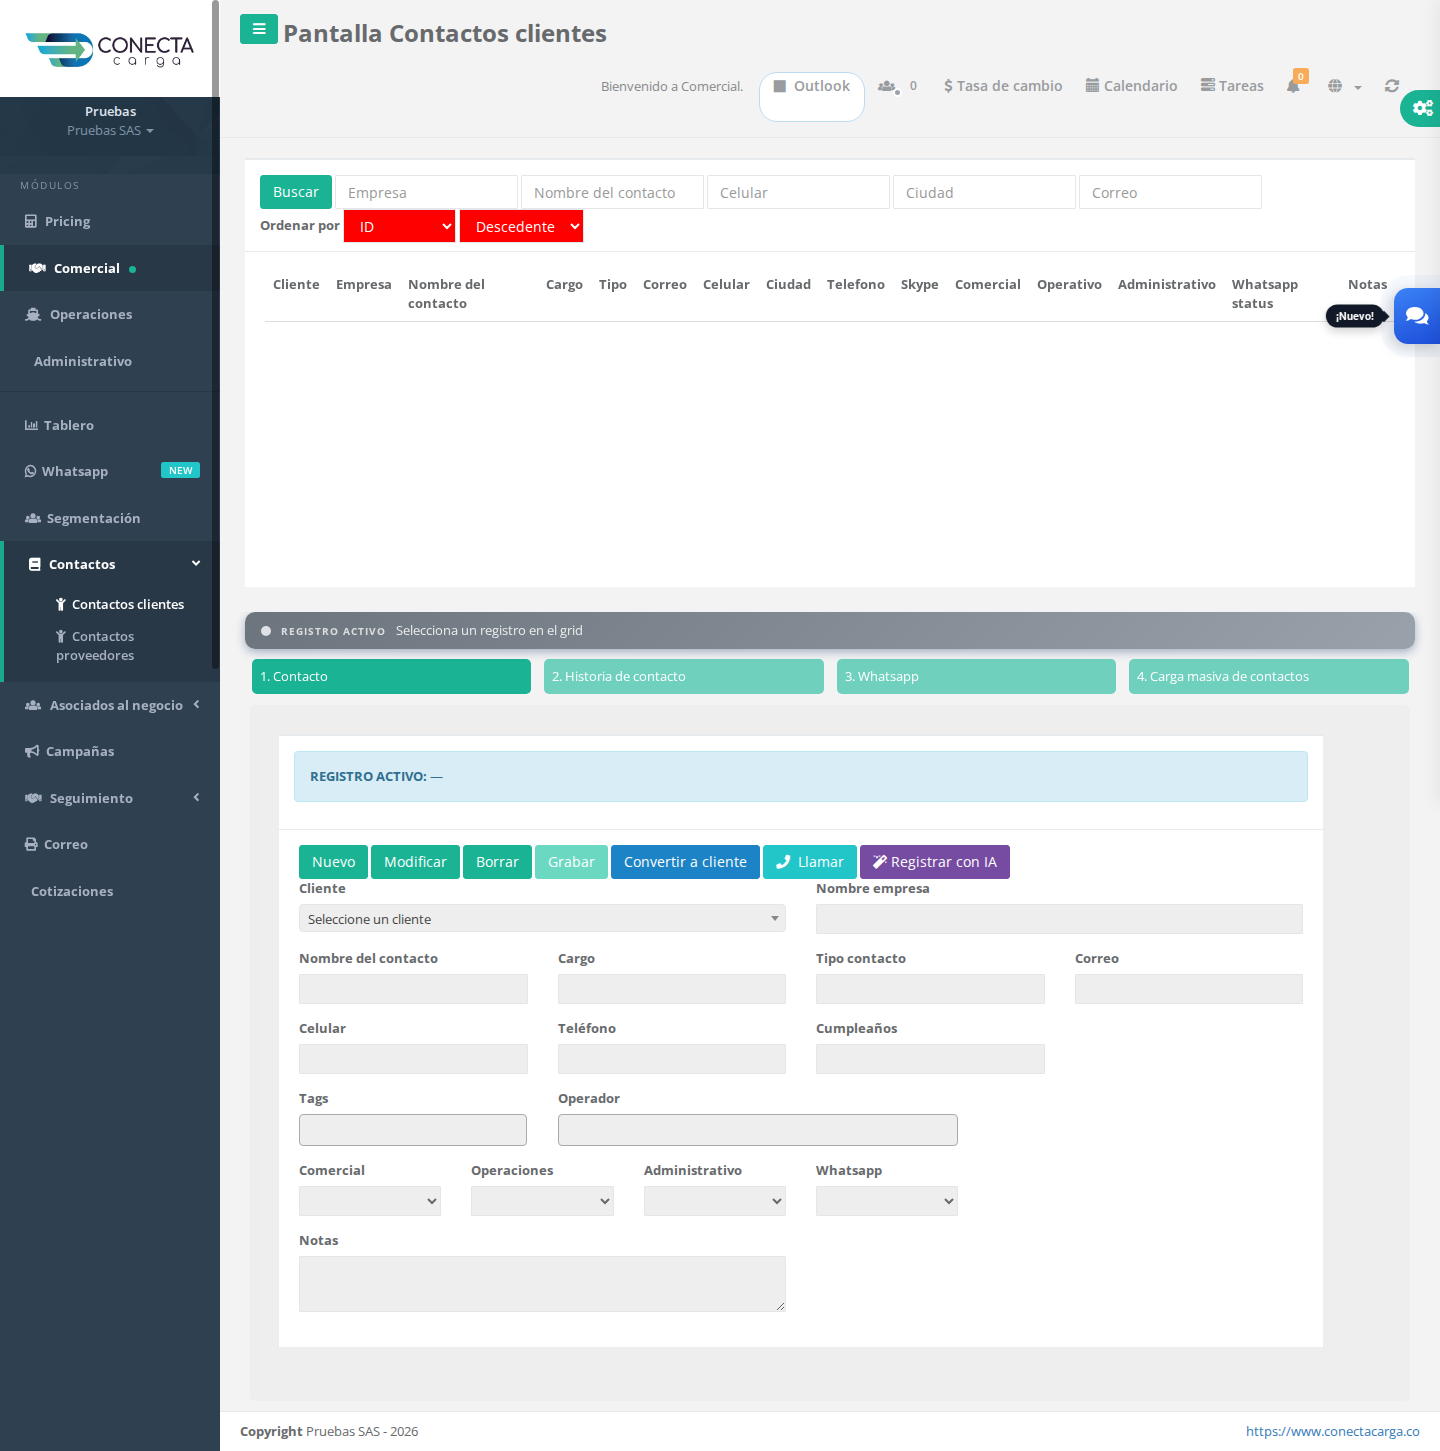Image resolution: width=1440 pixels, height=1451 pixels.
Task: Switch to 2. Historia de contacto tab
Action: pos(684,676)
